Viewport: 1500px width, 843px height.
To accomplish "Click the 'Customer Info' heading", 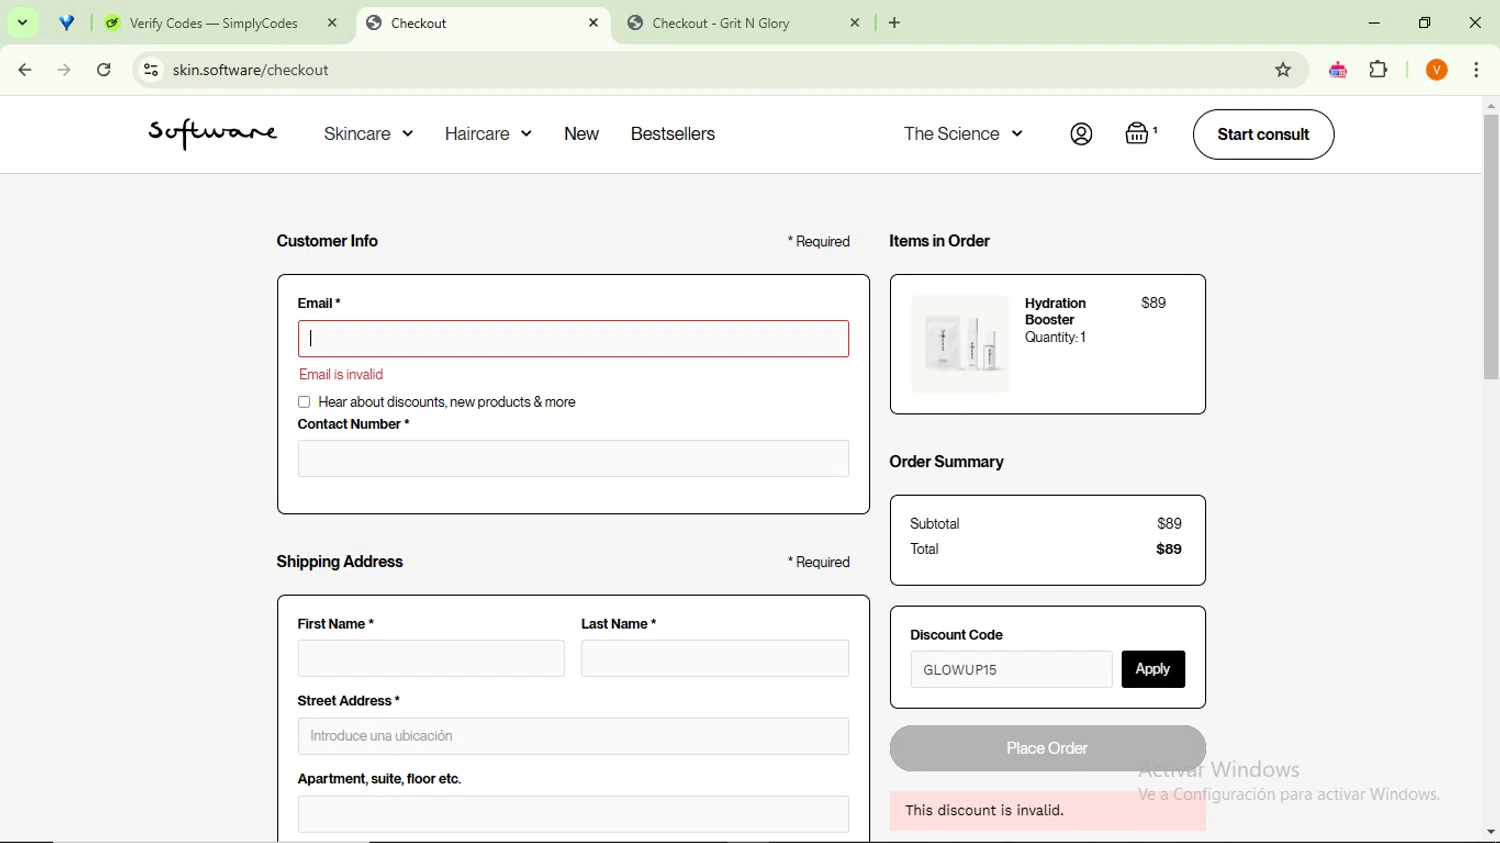I will point(327,241).
